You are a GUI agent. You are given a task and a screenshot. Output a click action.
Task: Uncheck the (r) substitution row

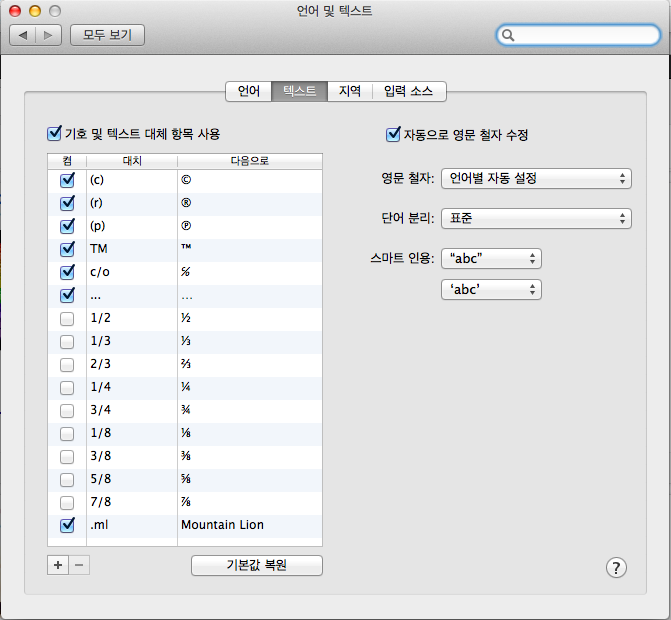click(67, 203)
